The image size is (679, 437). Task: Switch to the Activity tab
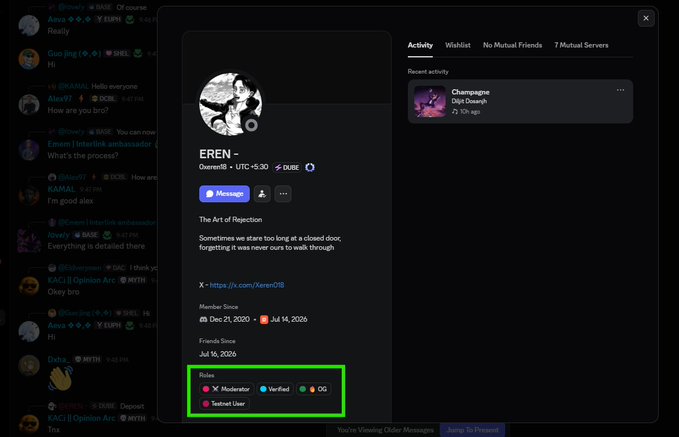pos(420,45)
